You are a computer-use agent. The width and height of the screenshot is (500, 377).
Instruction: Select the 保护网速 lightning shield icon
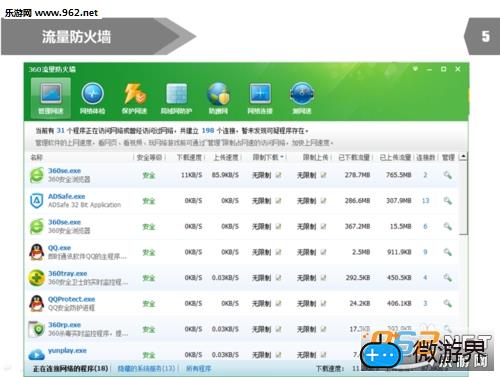[134, 98]
